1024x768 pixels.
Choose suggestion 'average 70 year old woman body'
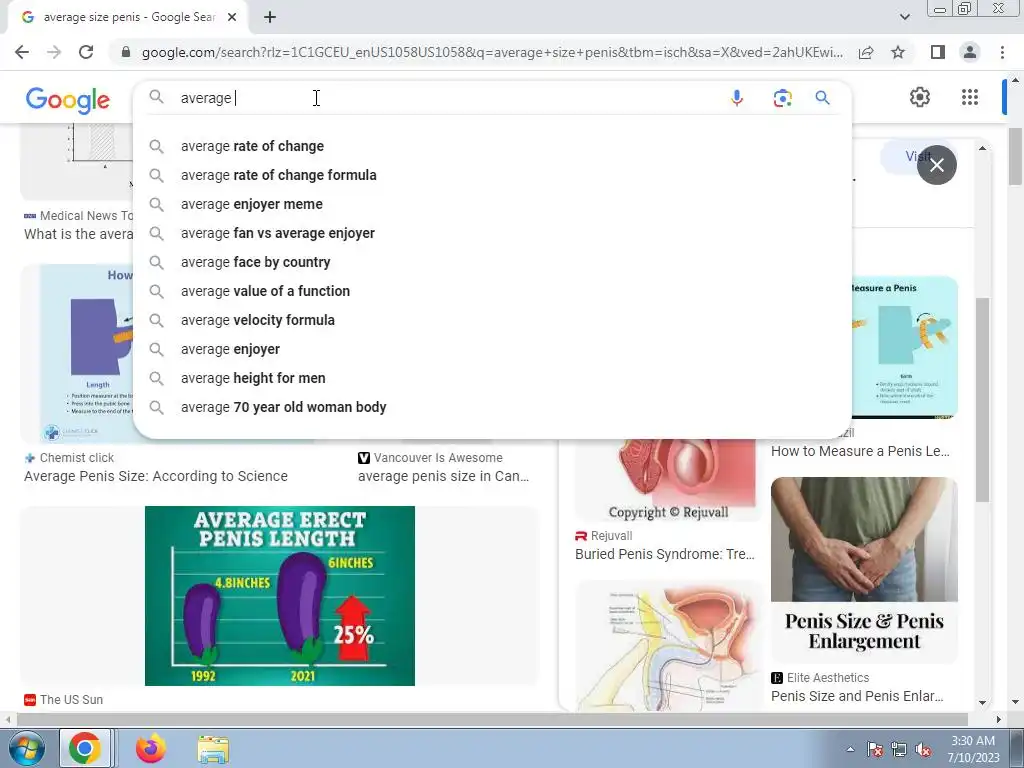492,407
